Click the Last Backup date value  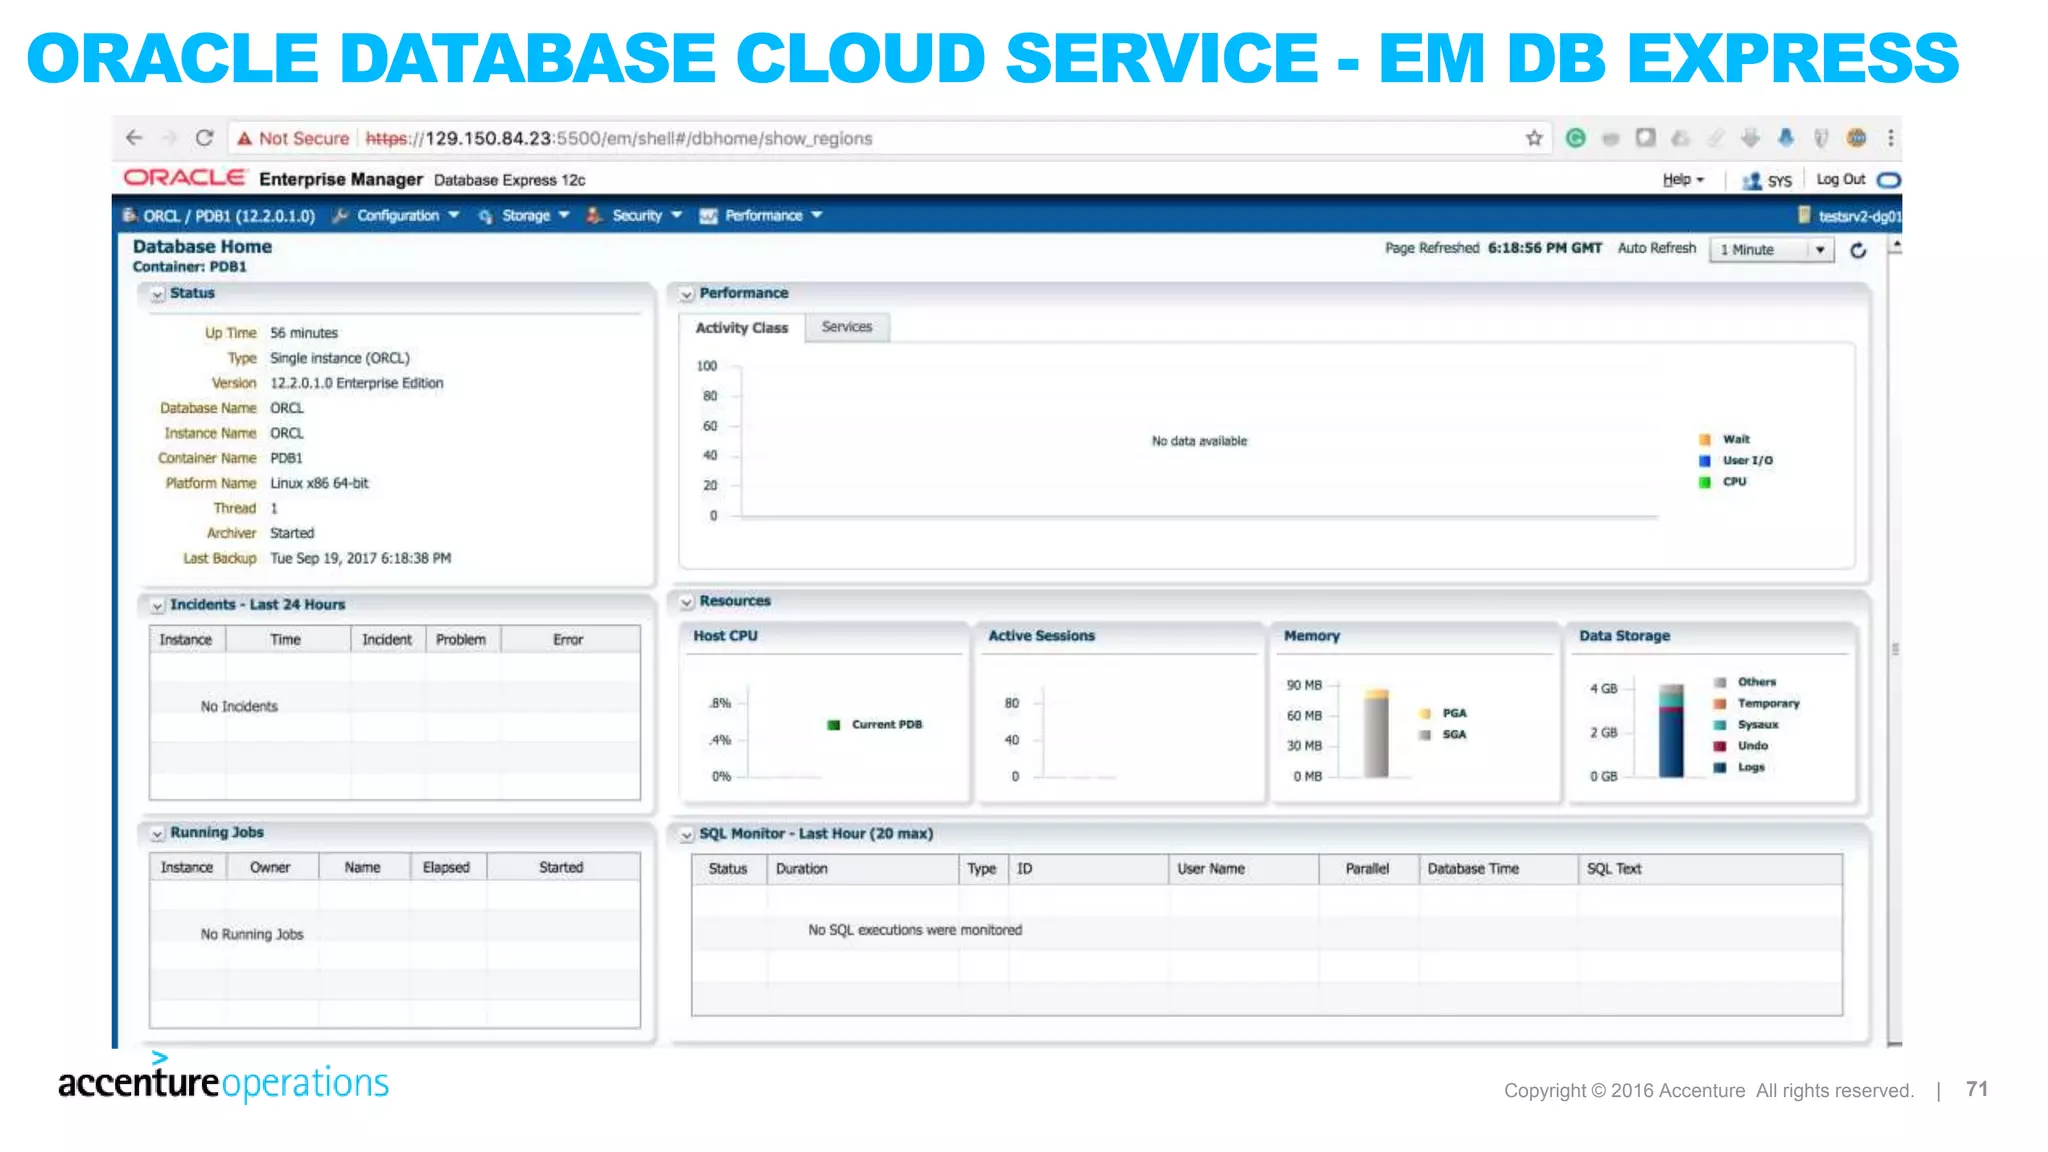pyautogui.click(x=360, y=559)
